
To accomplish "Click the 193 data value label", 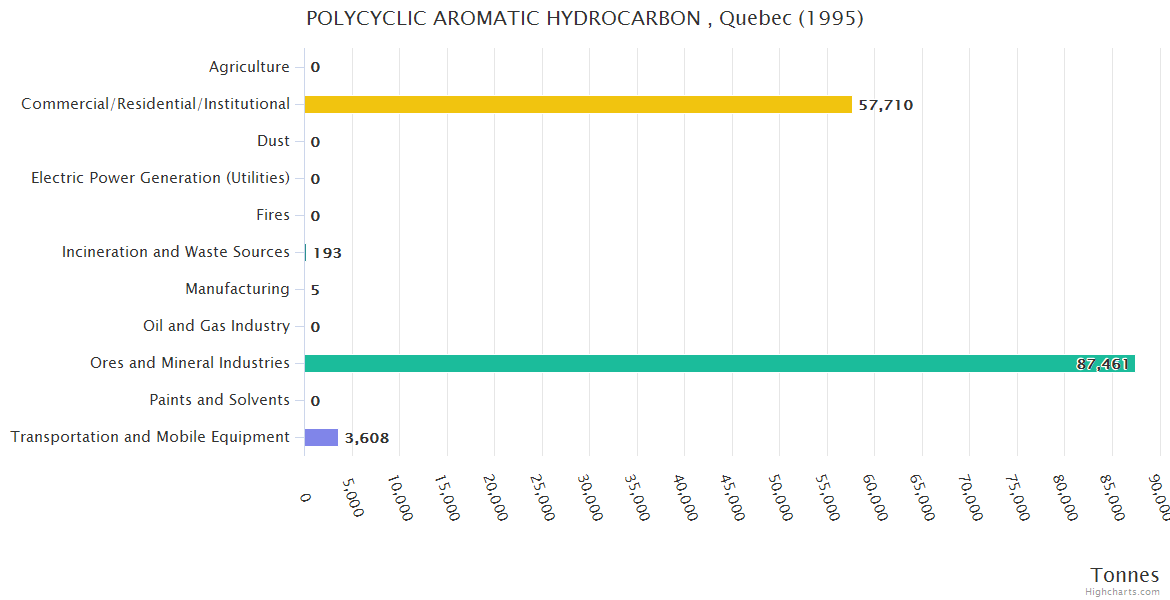I will click(327, 253).
